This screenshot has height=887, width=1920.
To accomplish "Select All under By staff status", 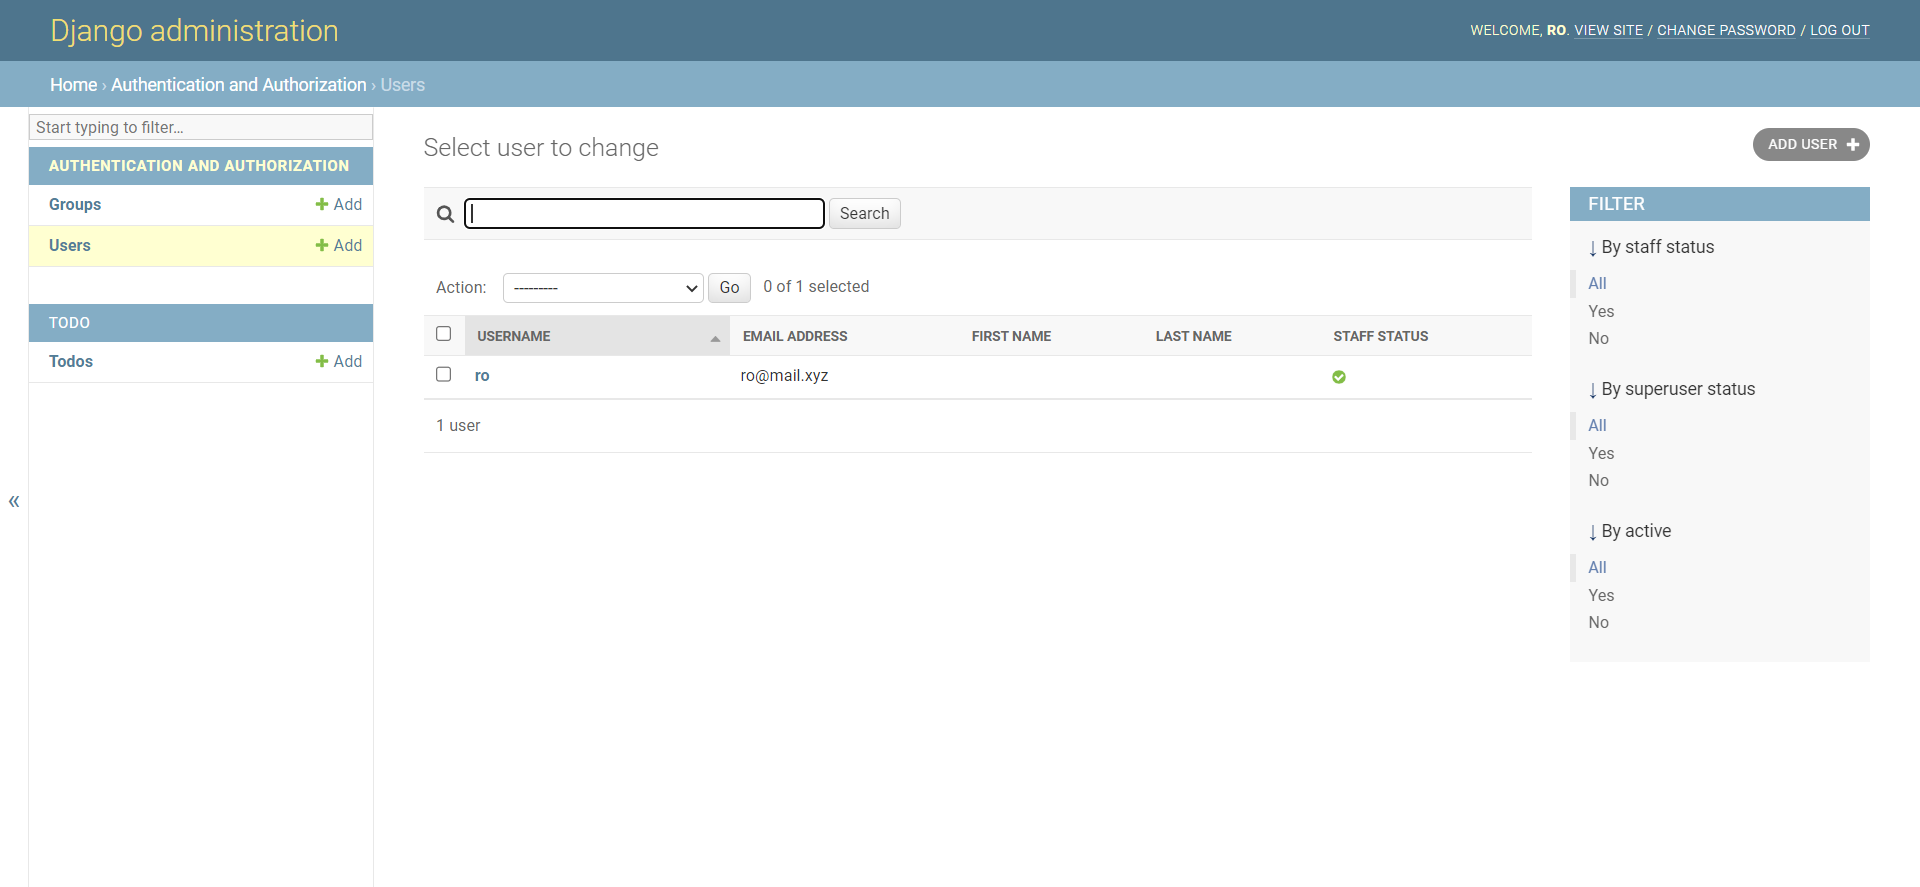I will [x=1598, y=283].
